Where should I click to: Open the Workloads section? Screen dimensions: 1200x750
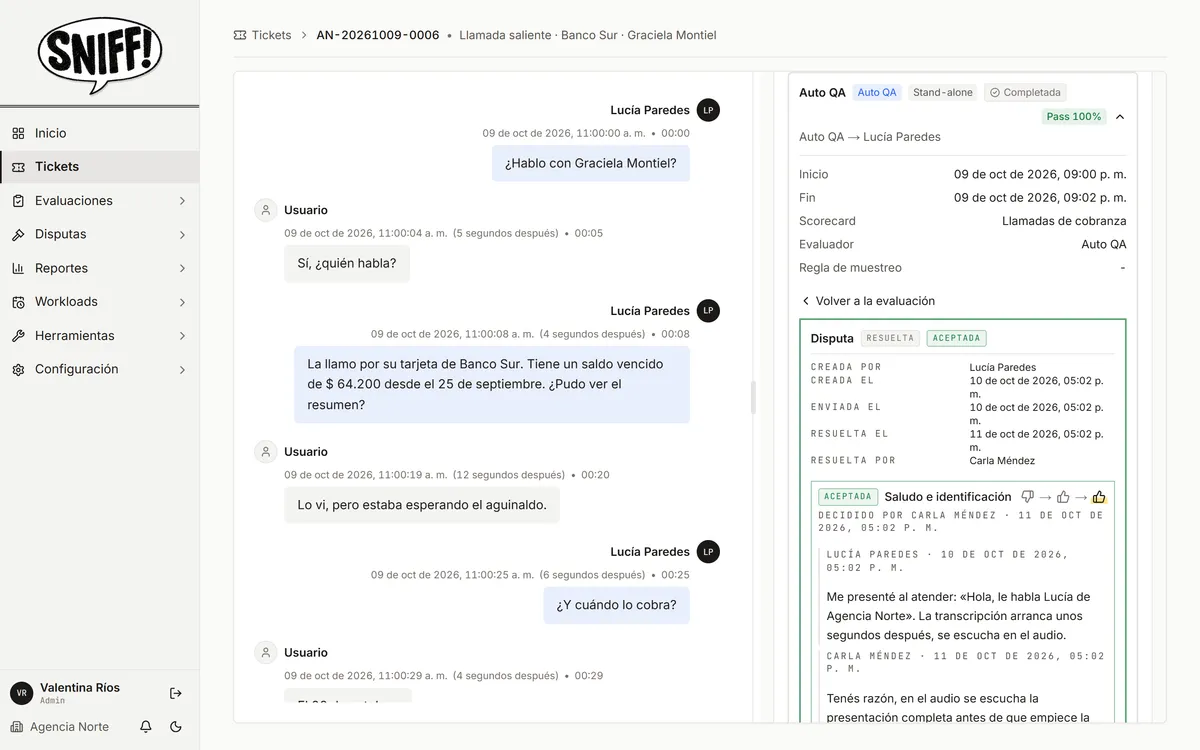(x=100, y=302)
